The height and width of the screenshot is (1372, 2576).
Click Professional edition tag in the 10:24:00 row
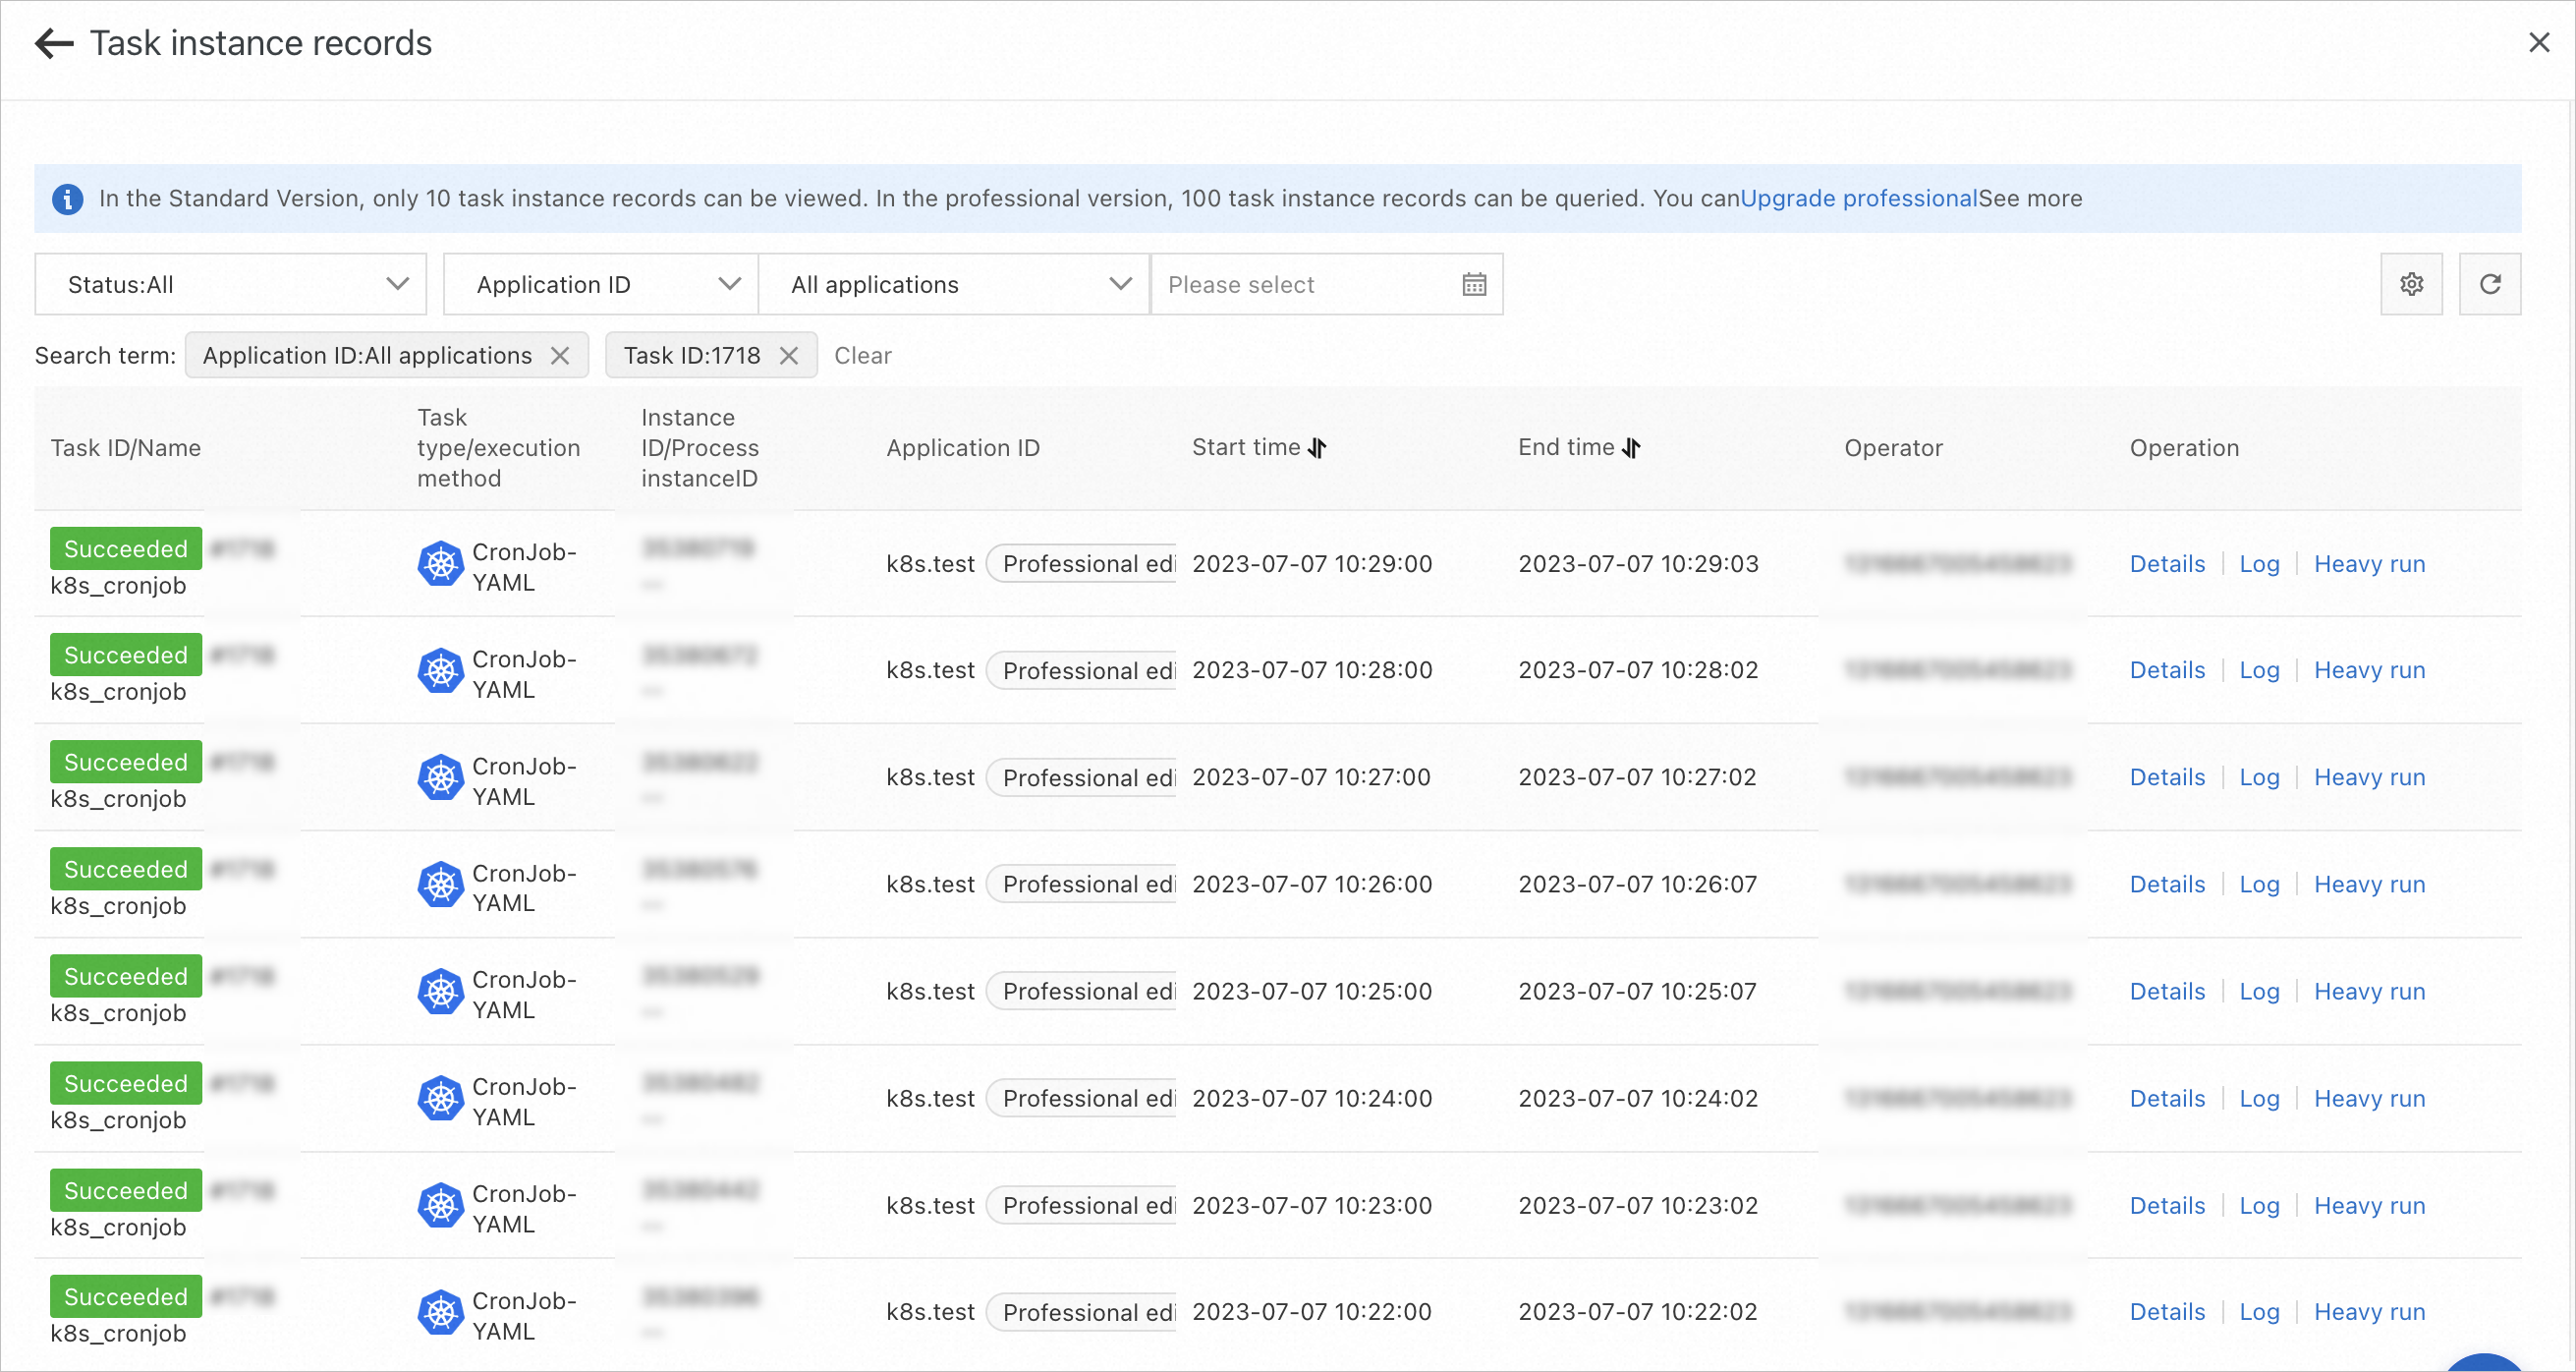(x=1082, y=1098)
